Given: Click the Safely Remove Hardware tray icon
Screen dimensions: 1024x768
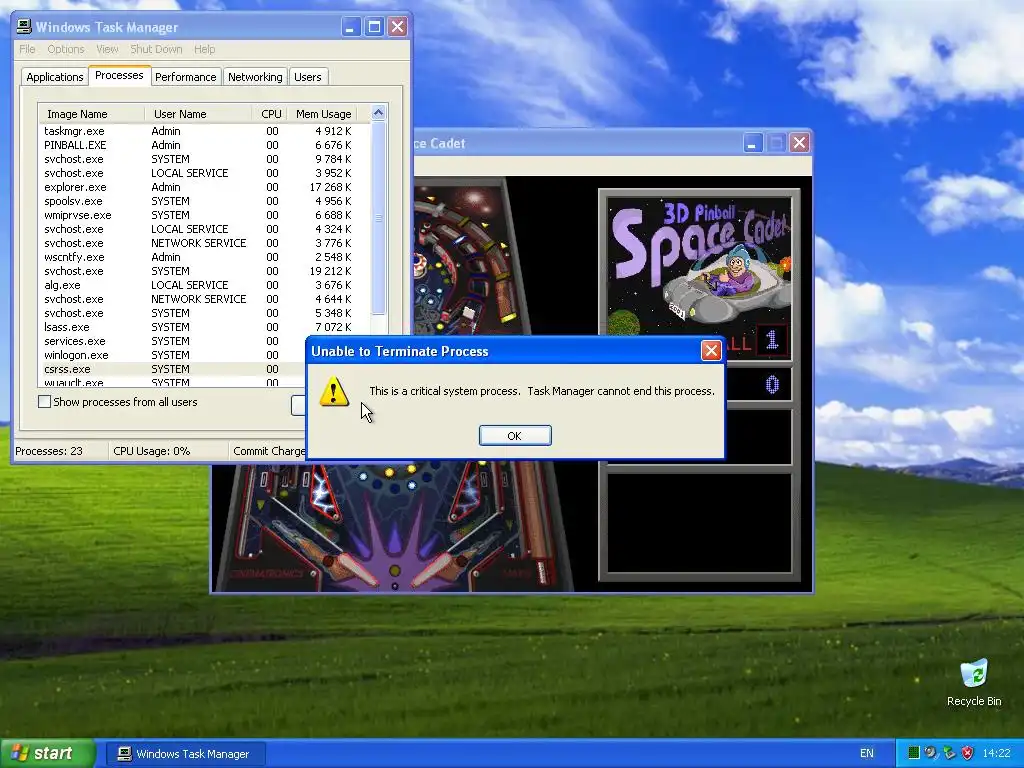Looking at the screenshot, I should click(x=949, y=753).
